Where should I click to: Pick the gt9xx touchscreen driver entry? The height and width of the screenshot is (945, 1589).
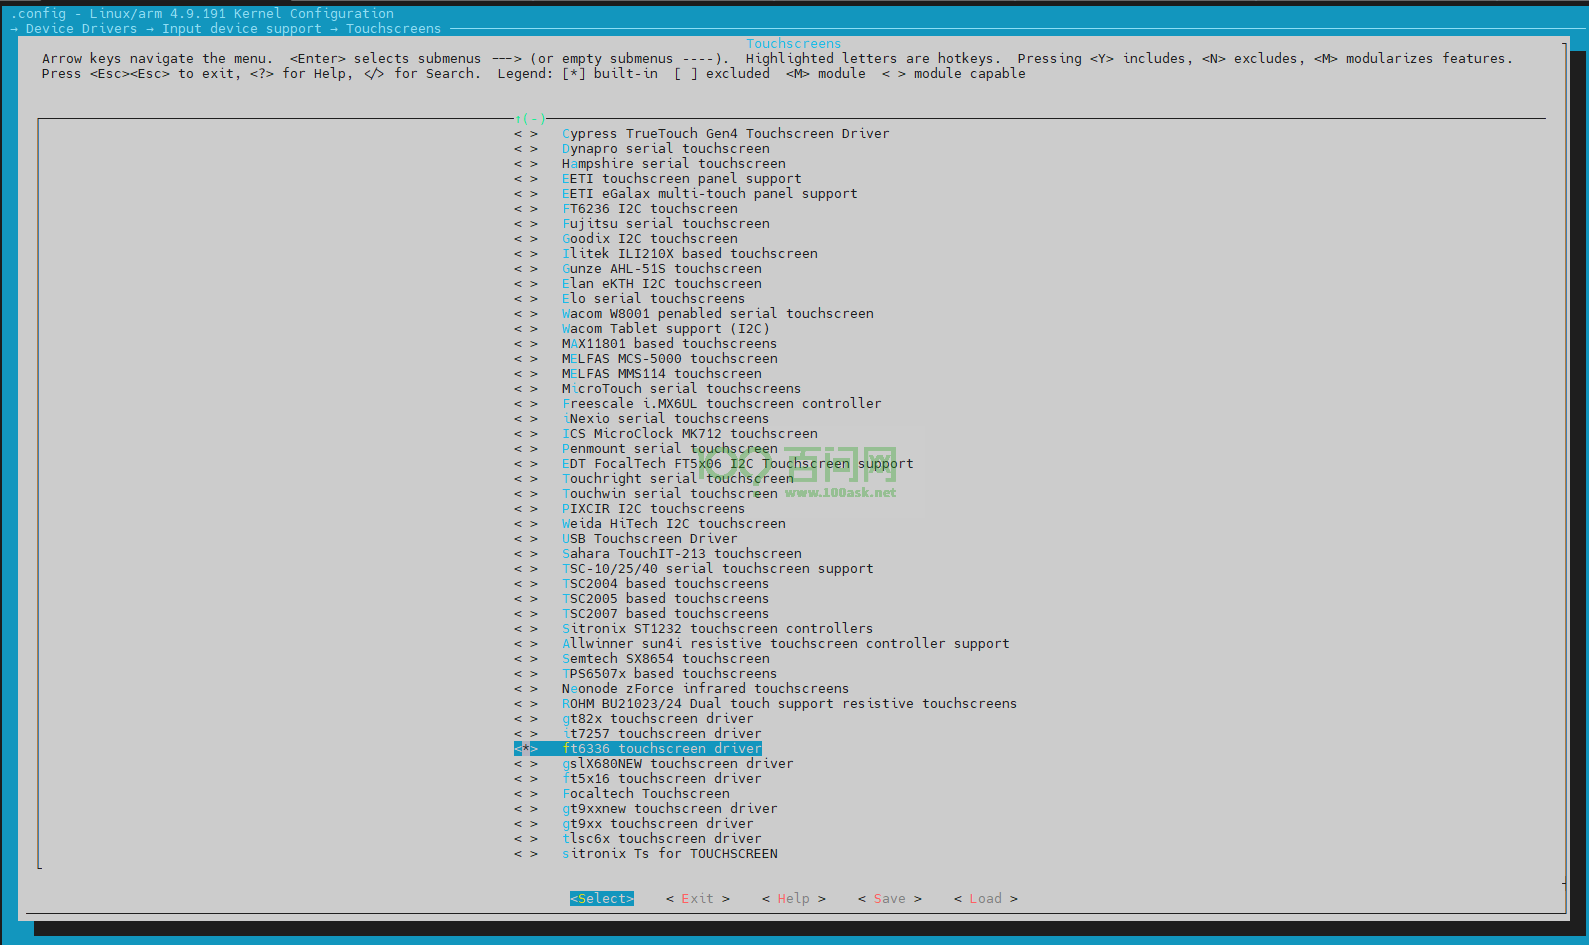[x=657, y=823]
